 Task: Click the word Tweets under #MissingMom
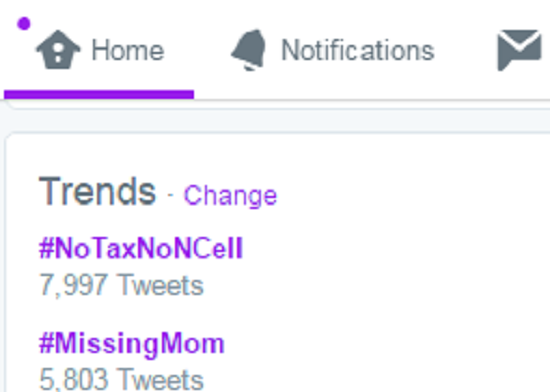point(160,379)
